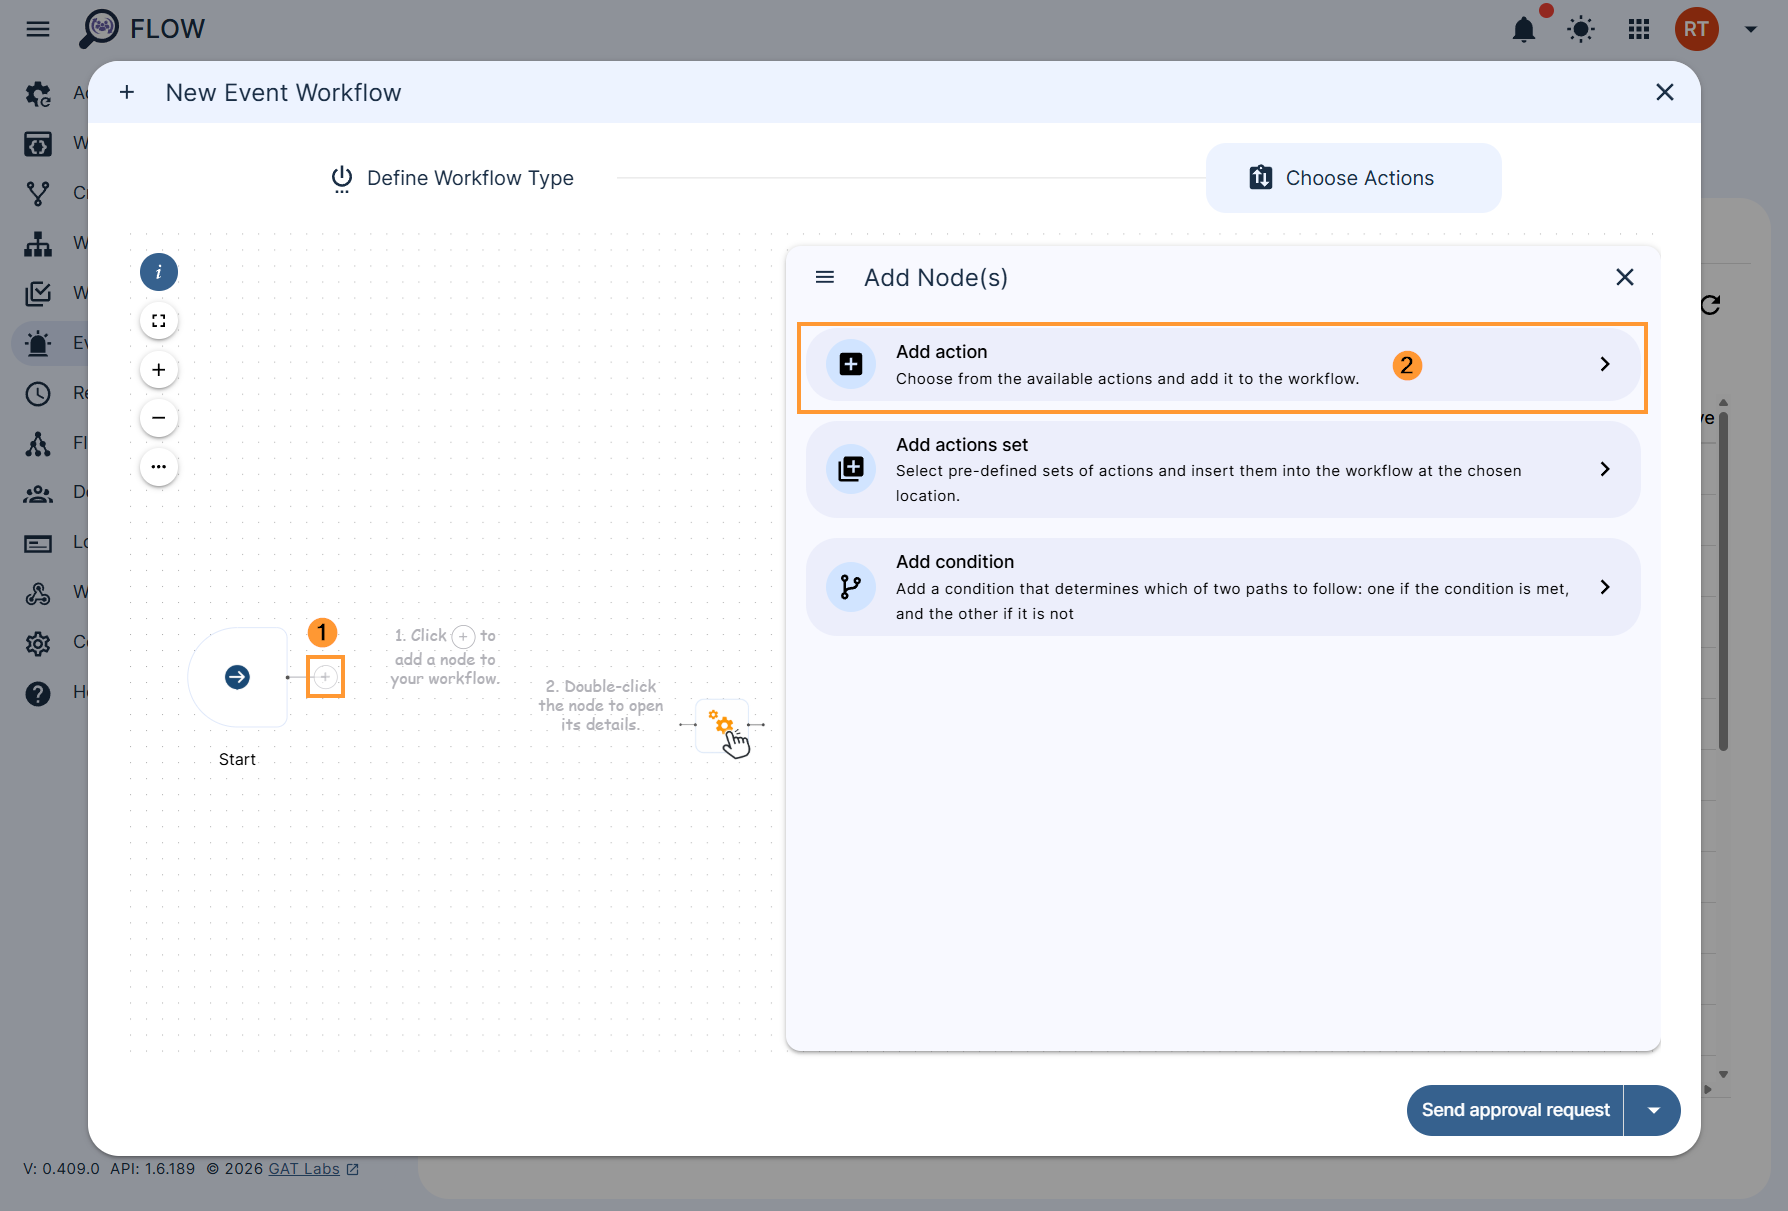Viewport: 1788px width, 1211px height.
Task: Toggle the hamburger navigation menu
Action: [37, 28]
